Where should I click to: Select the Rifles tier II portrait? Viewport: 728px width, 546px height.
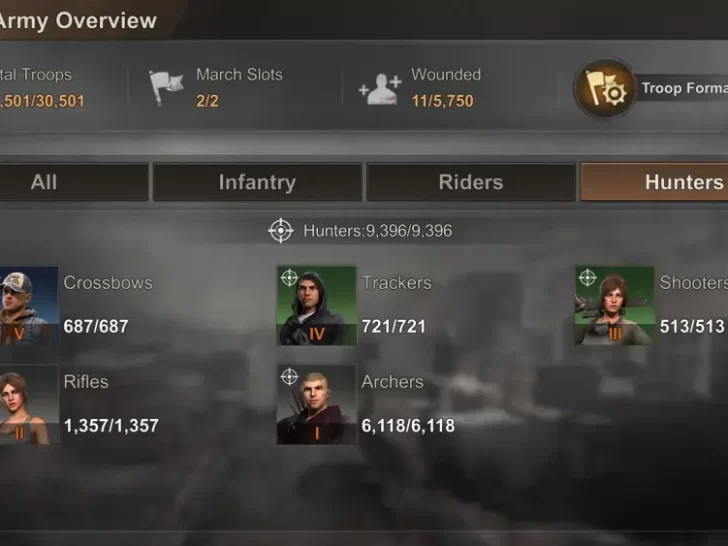pos(29,405)
